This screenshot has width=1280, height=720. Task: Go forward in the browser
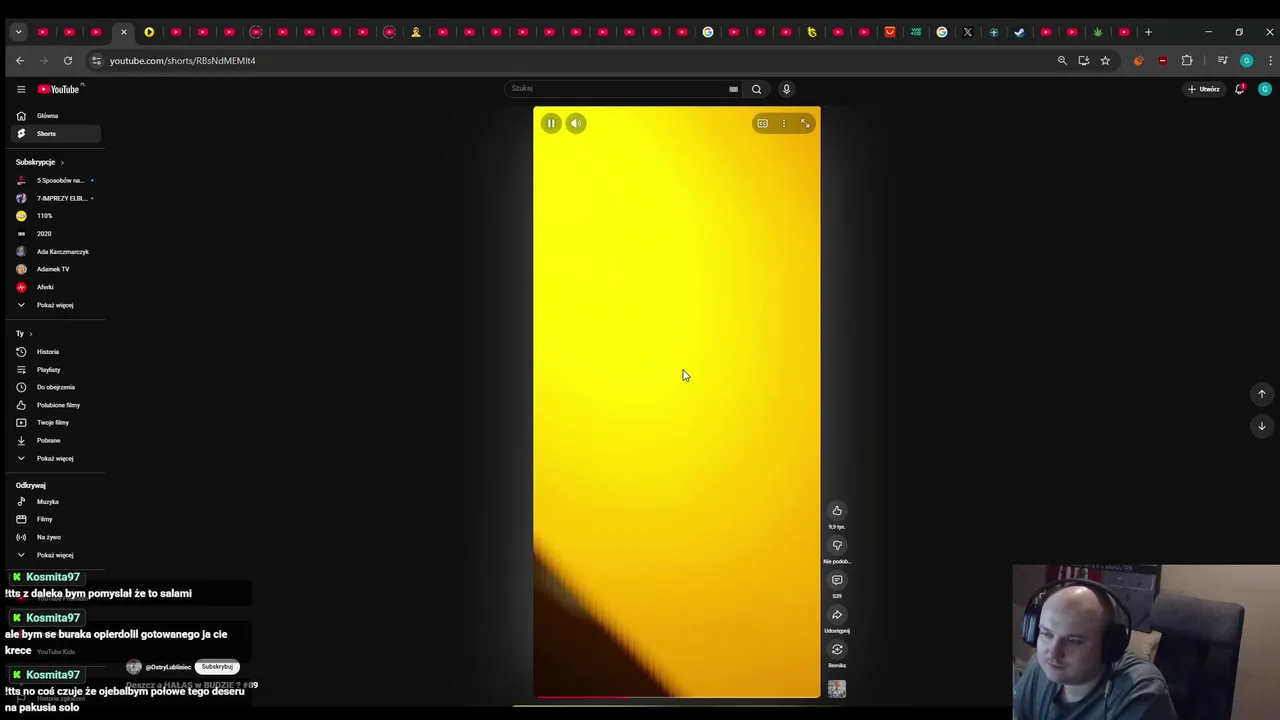(44, 61)
